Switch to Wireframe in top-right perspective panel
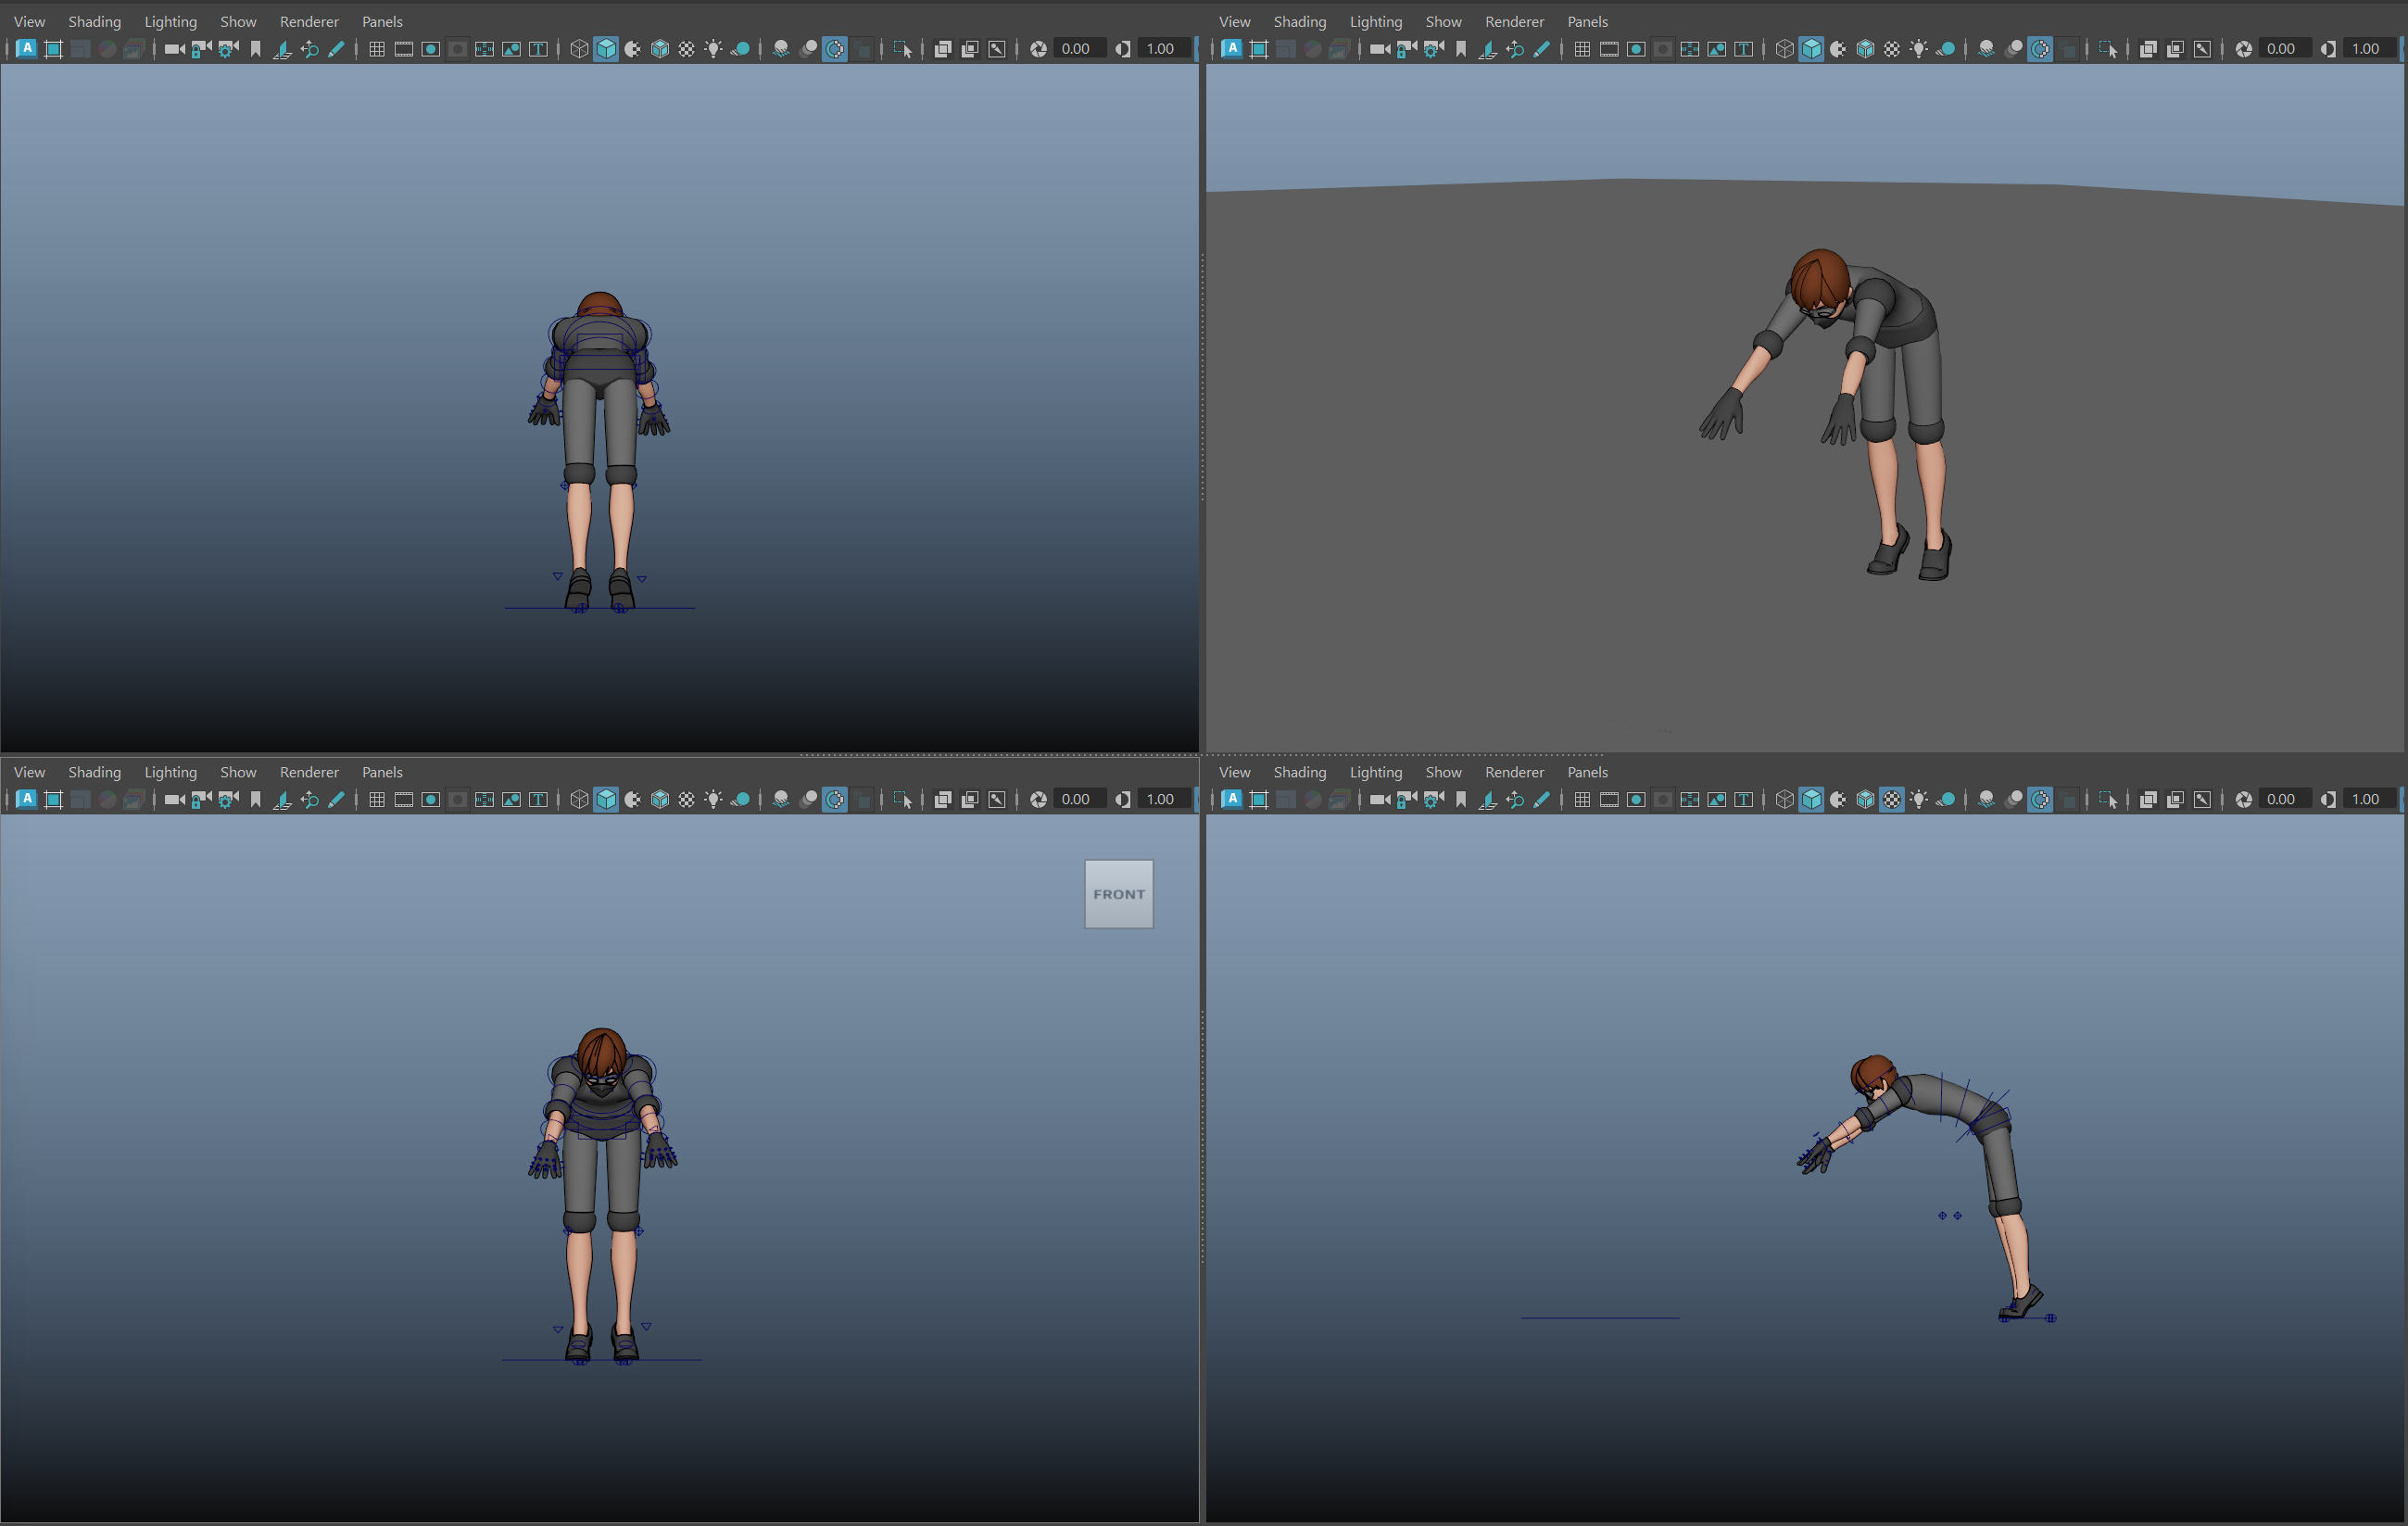This screenshot has height=1526, width=2408. 1784,48
